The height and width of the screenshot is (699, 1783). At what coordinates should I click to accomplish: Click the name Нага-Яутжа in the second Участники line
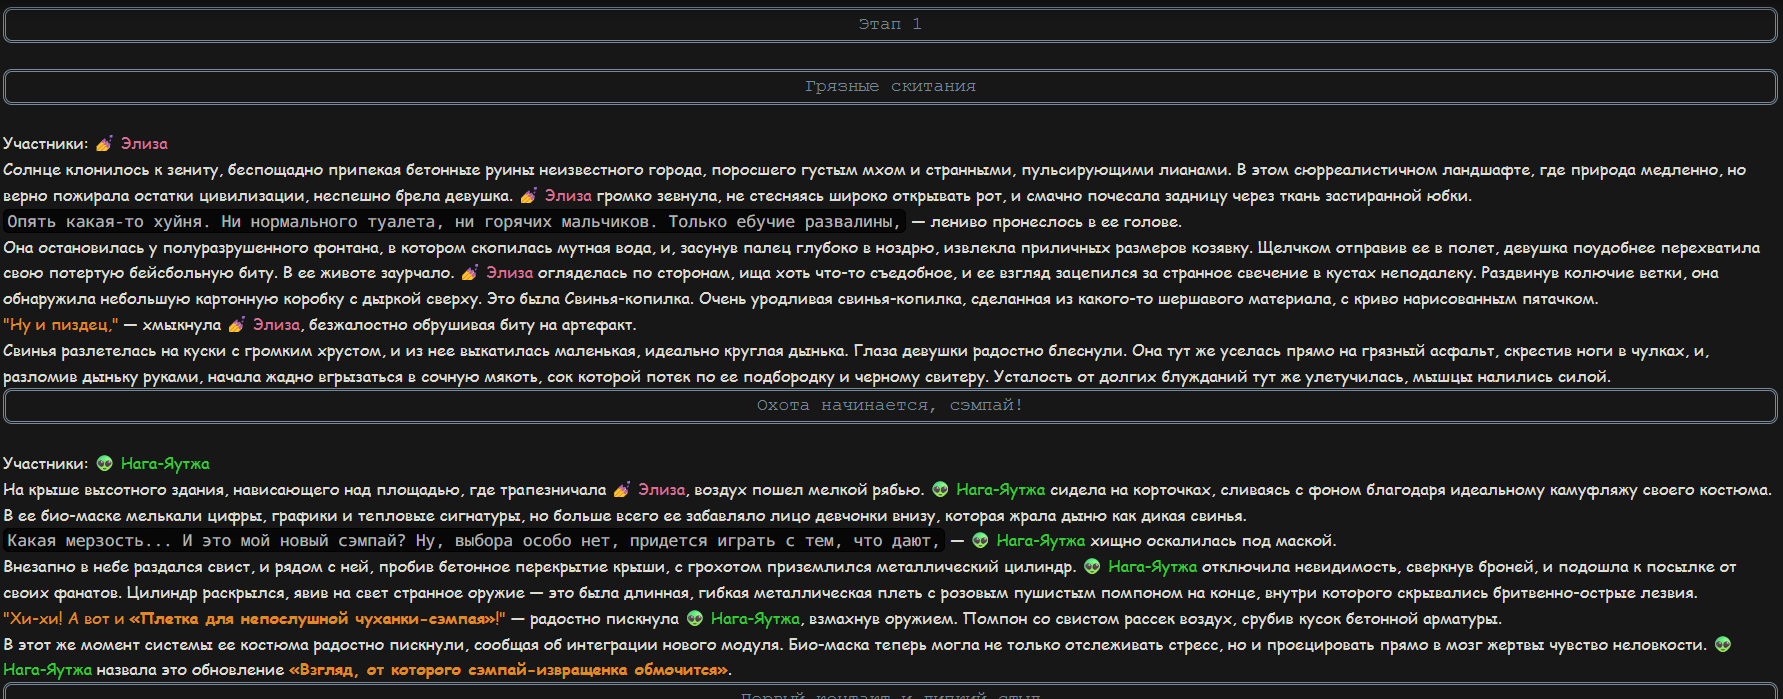coord(165,464)
